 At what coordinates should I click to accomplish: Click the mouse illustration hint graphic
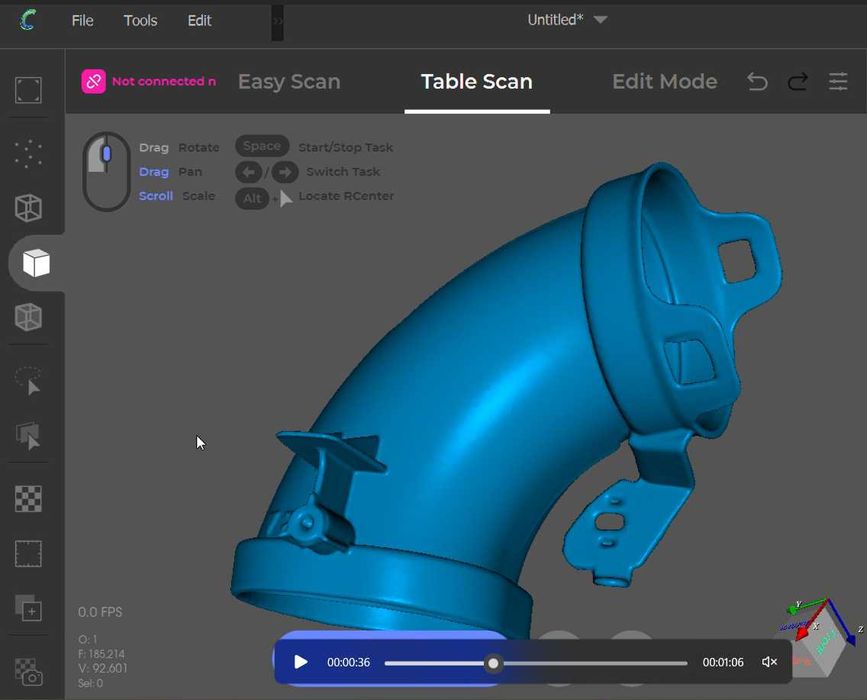(x=106, y=171)
